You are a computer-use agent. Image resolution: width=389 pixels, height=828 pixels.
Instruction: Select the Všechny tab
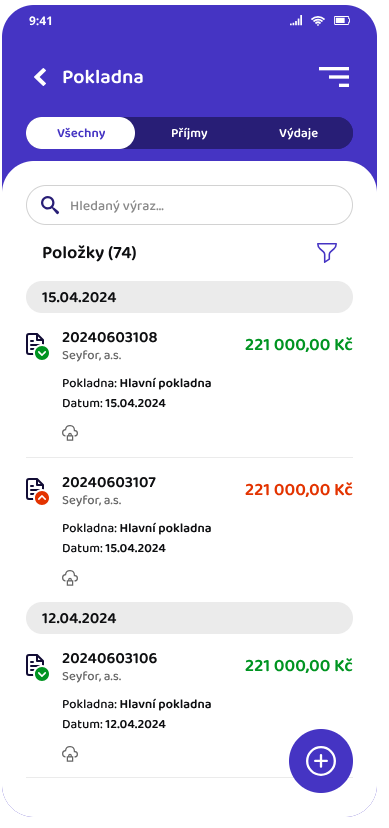click(x=81, y=133)
